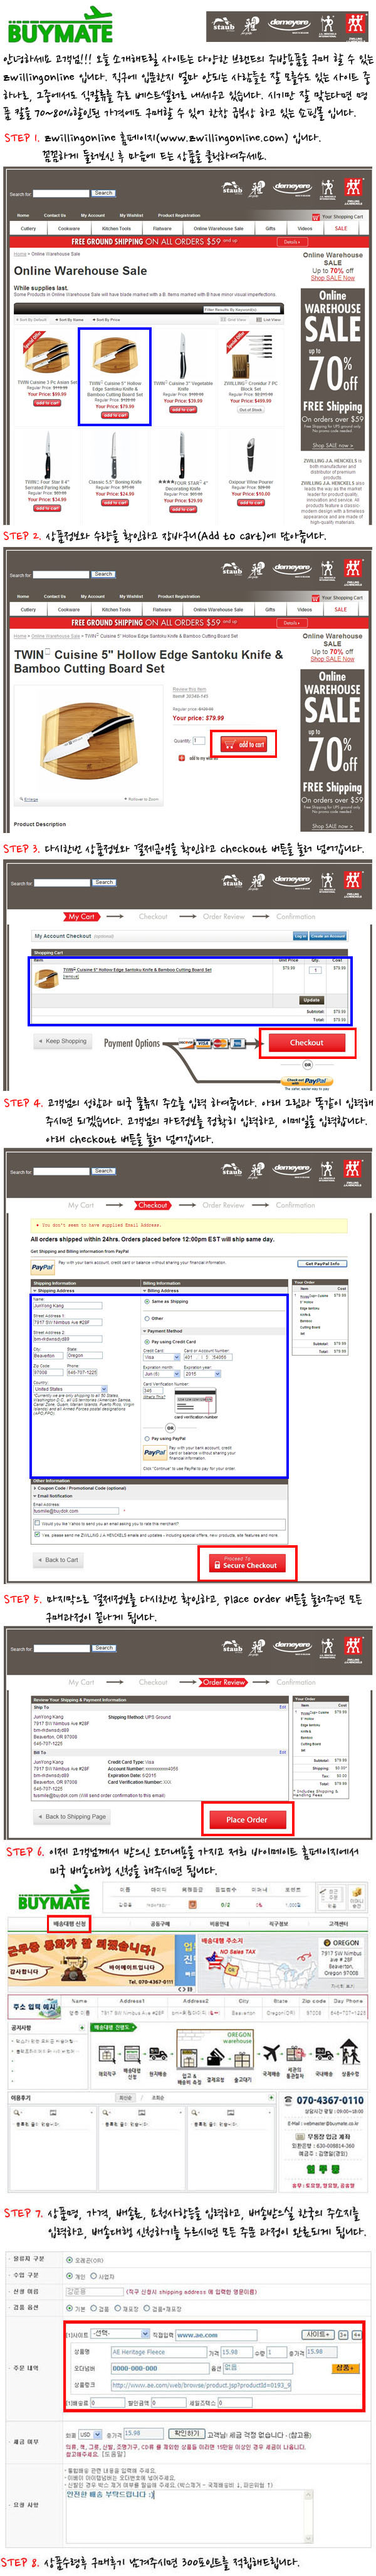This screenshot has width=376, height=2576.
Task: Switch to List View in warehouse sale listing
Action: click(x=268, y=319)
